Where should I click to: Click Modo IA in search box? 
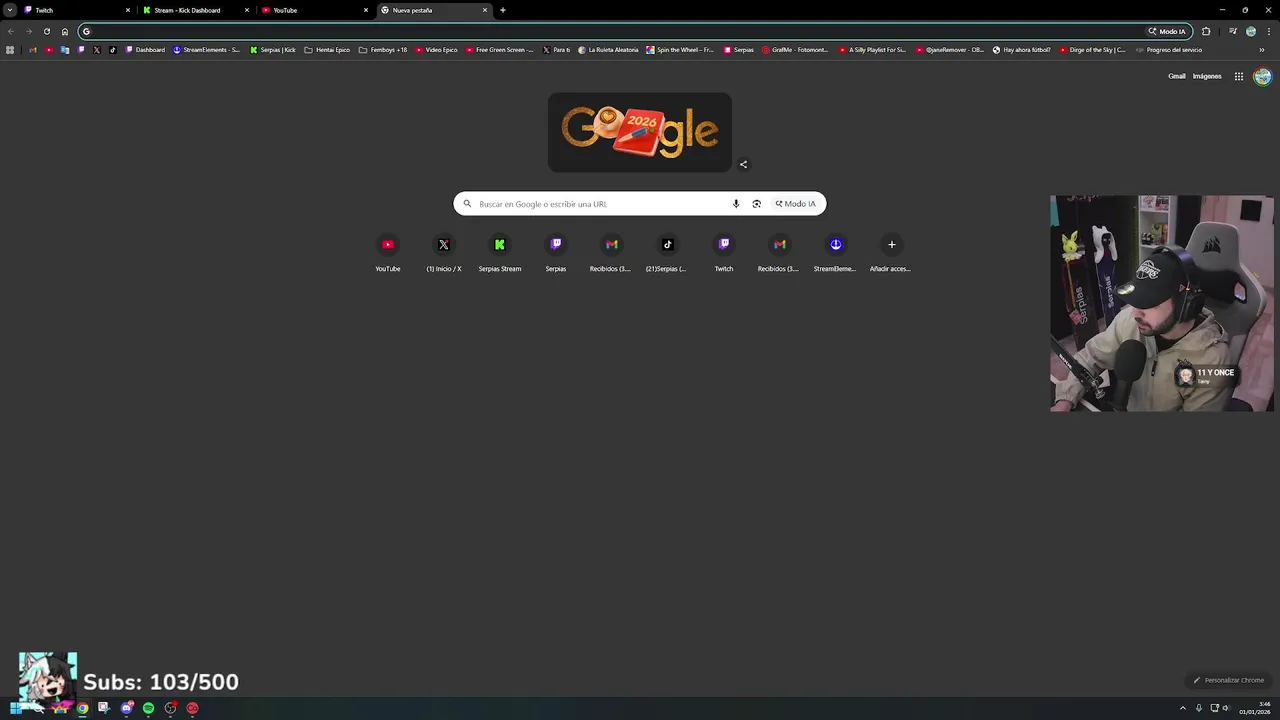pos(796,204)
